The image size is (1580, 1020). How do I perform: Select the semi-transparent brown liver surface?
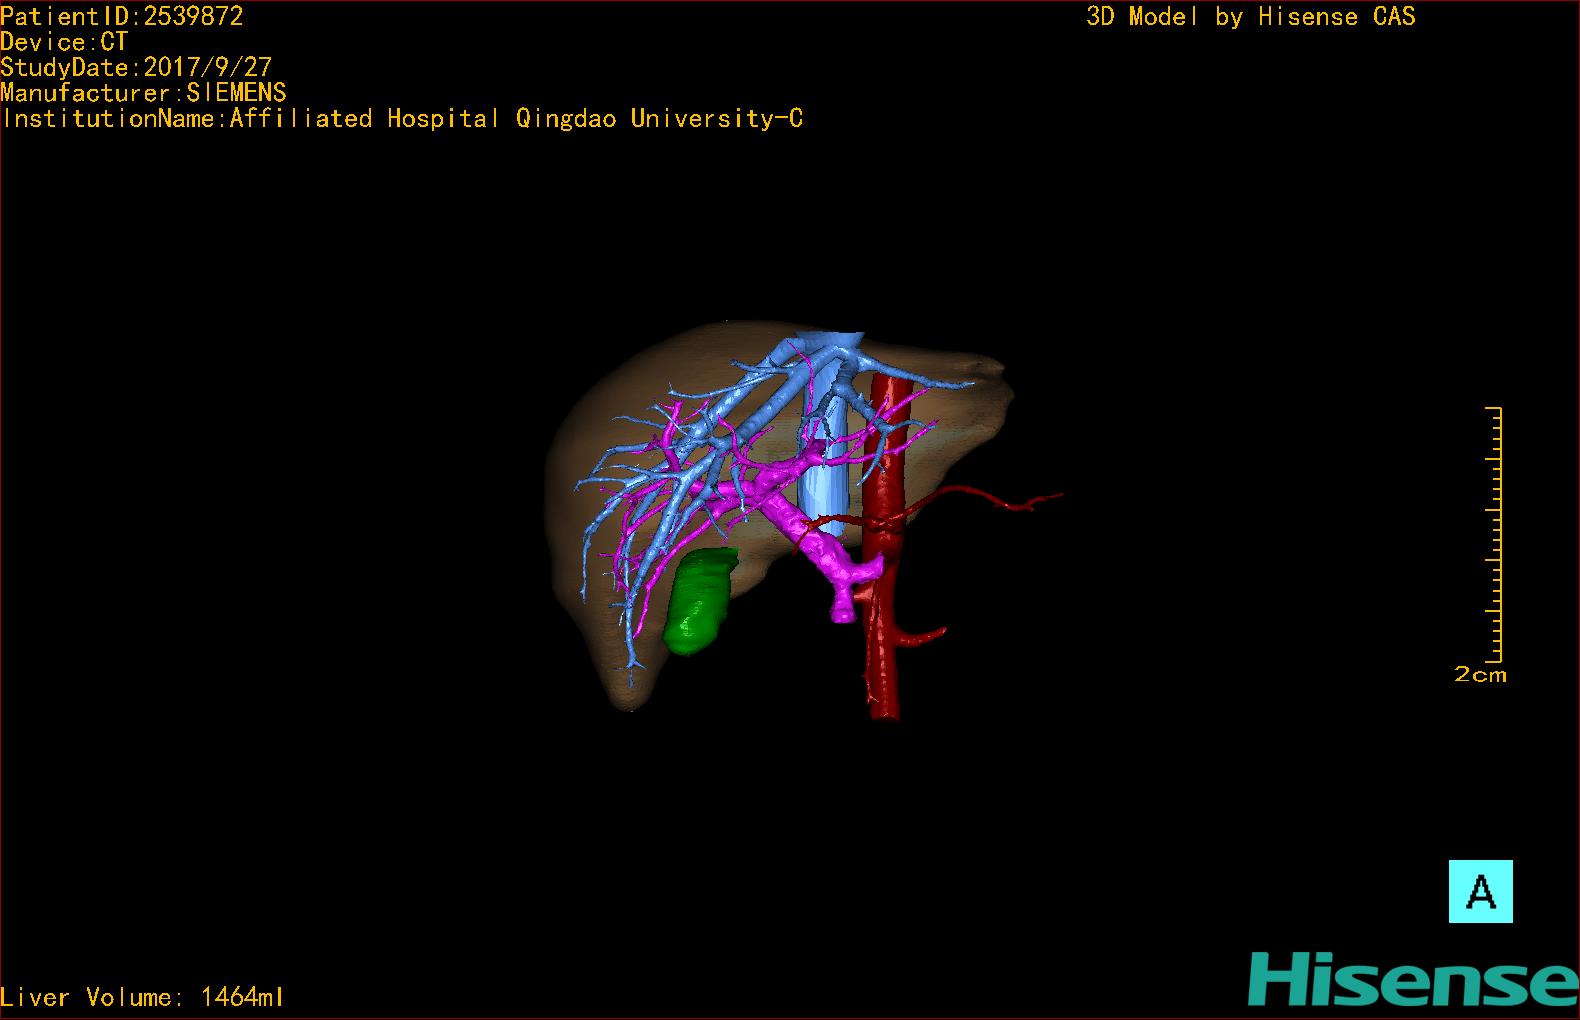tap(600, 430)
